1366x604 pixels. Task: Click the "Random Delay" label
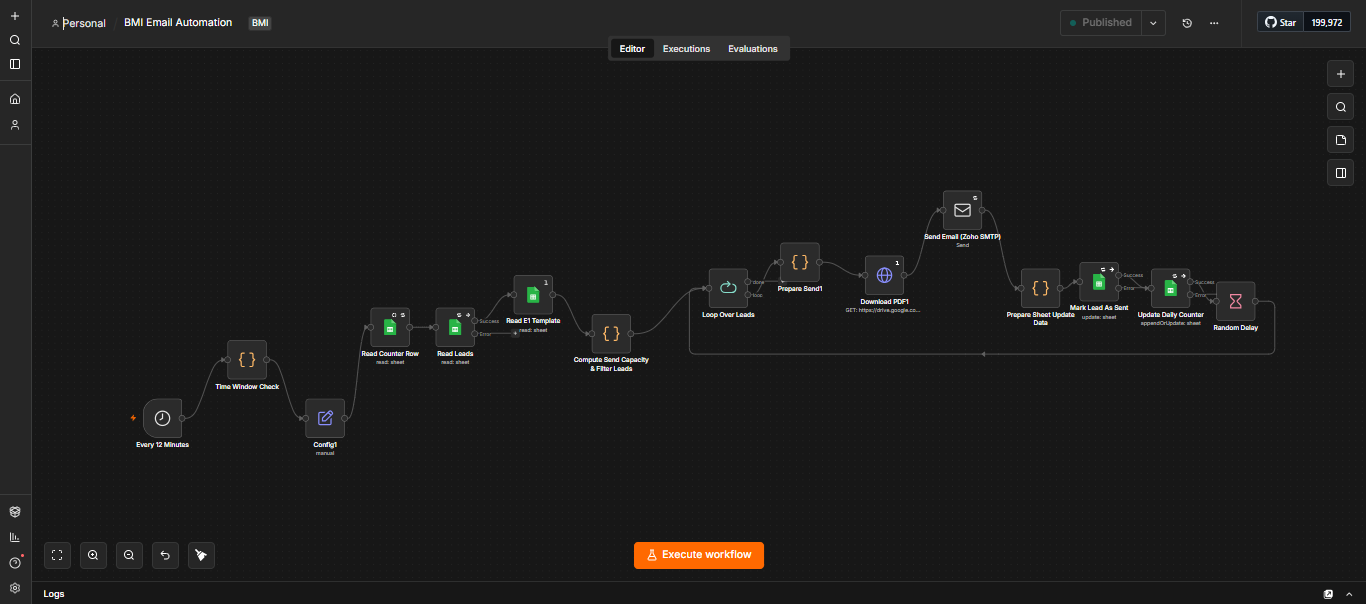[x=1236, y=327]
